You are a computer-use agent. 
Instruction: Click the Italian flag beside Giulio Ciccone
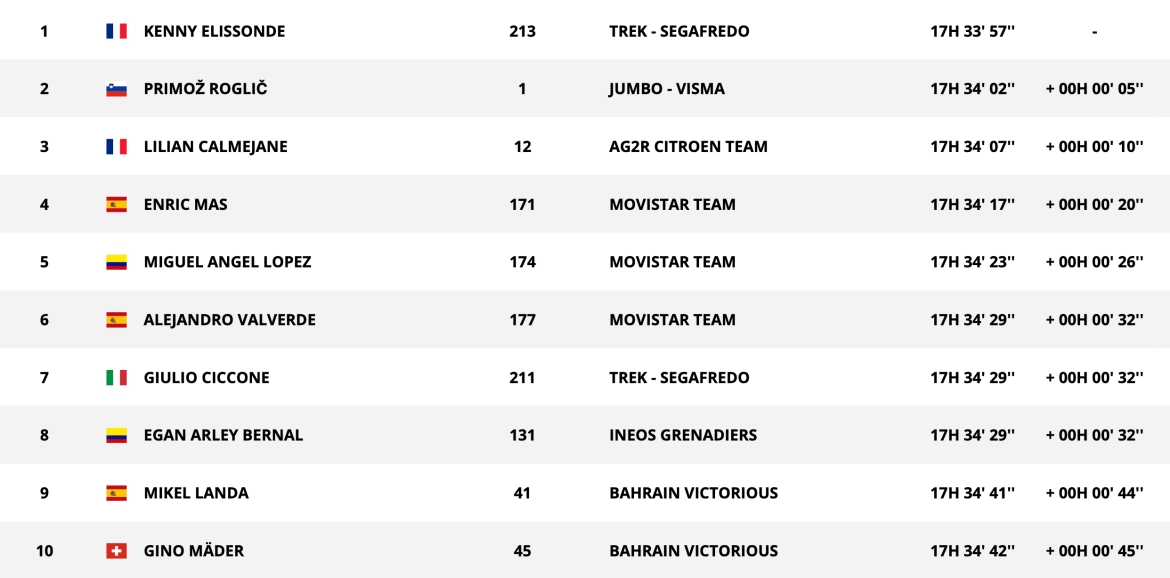[116, 378]
